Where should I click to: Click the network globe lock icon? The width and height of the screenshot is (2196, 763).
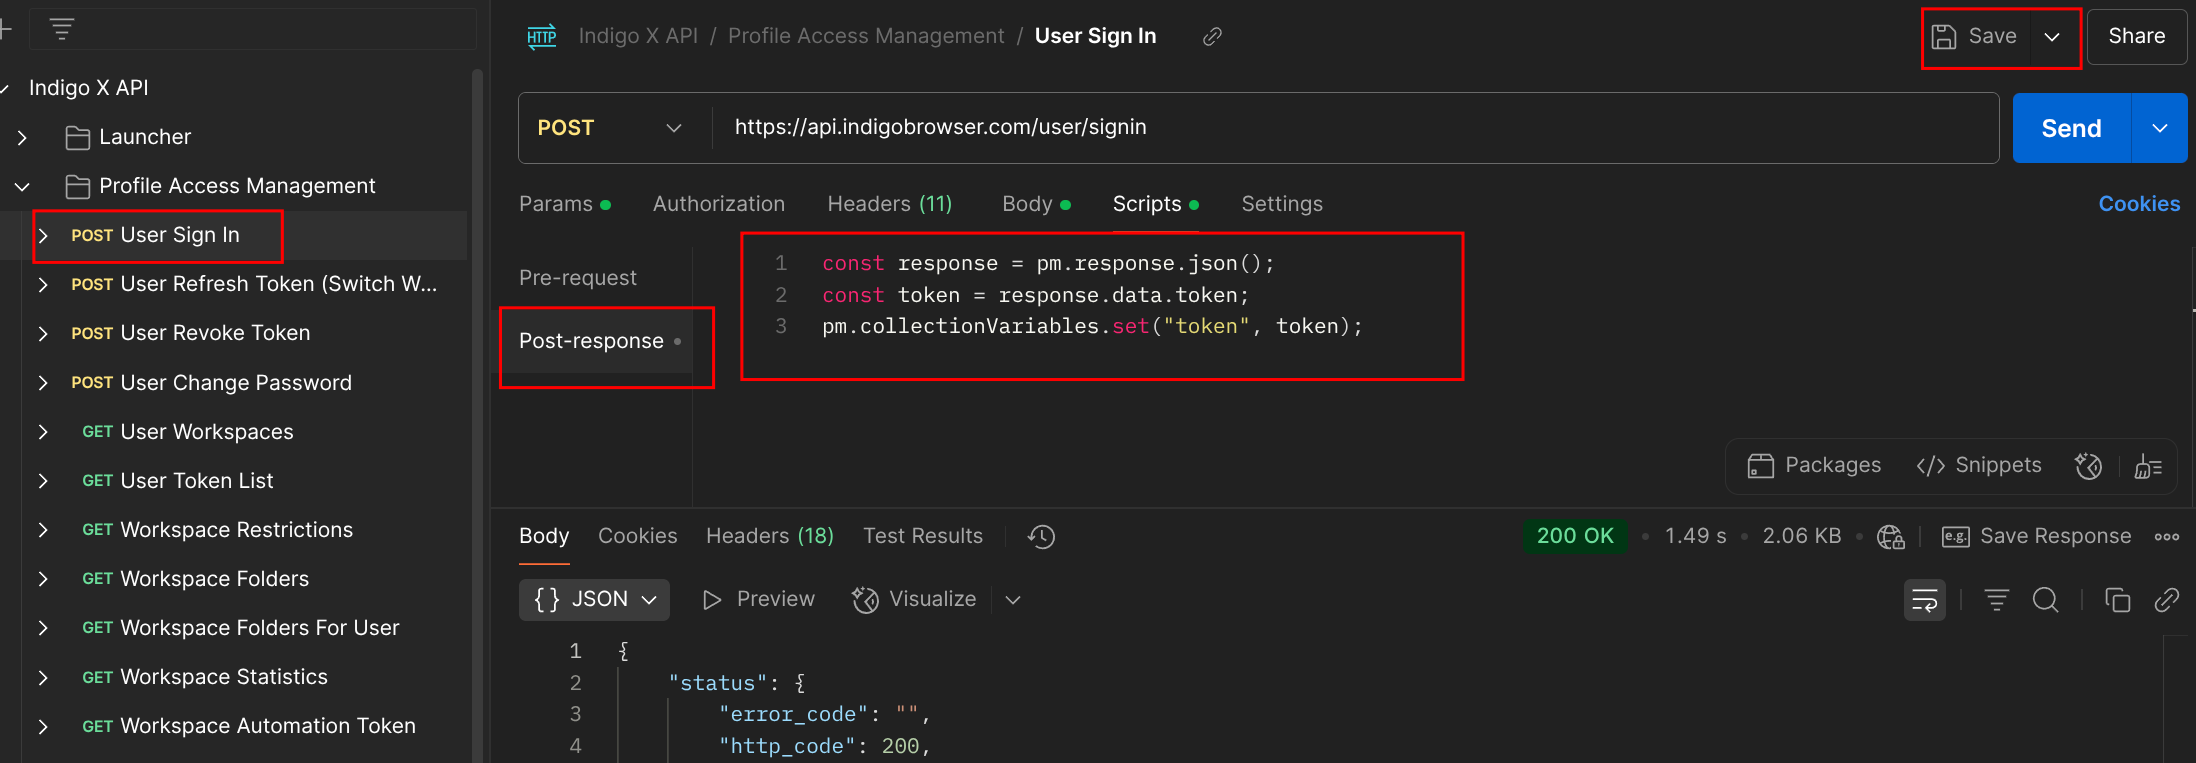pos(1891,537)
